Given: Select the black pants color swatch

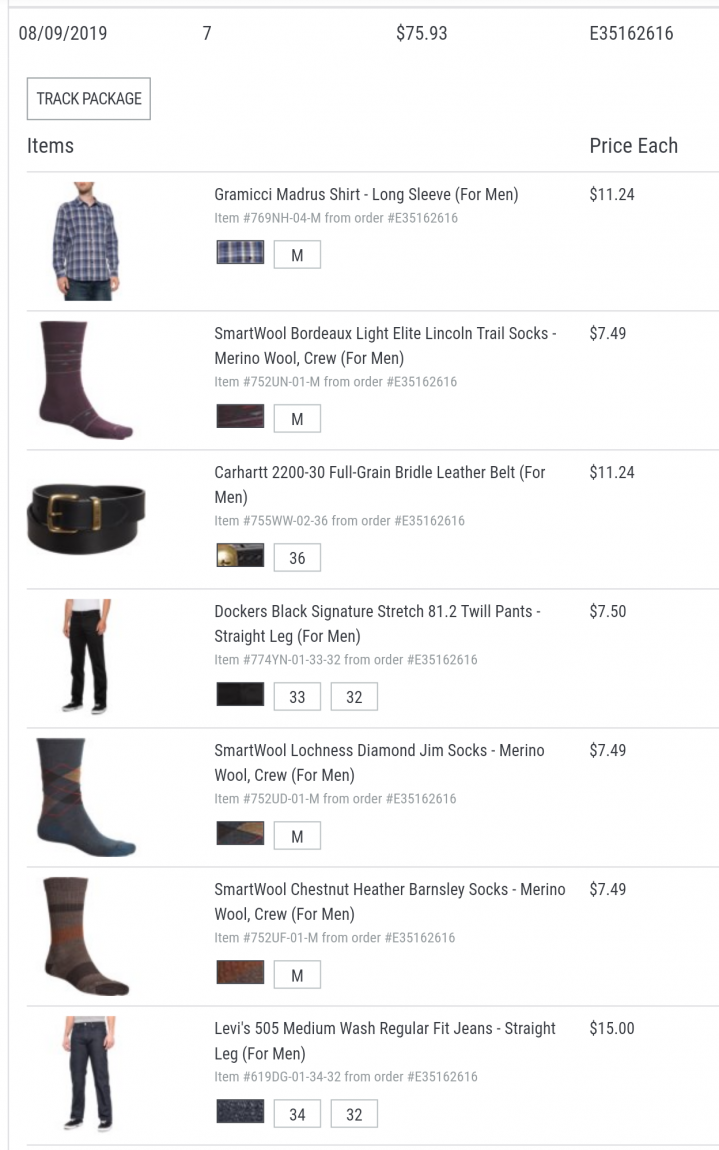Looking at the screenshot, I should coord(240,694).
